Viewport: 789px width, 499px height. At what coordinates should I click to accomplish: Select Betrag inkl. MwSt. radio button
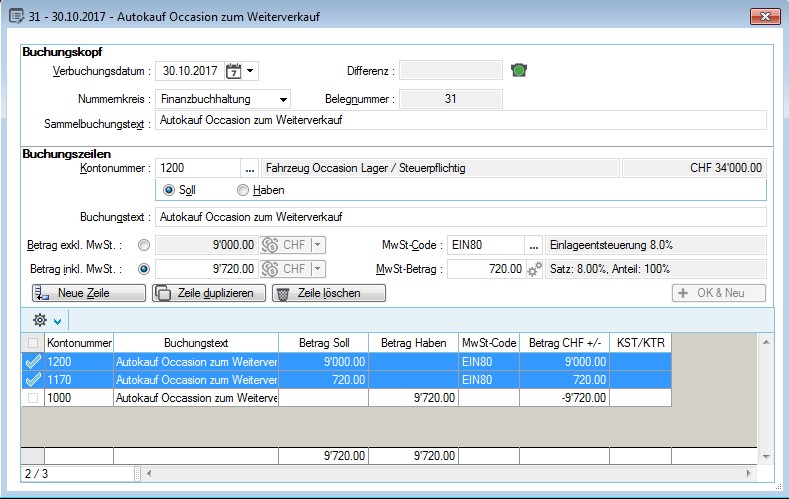point(144,269)
